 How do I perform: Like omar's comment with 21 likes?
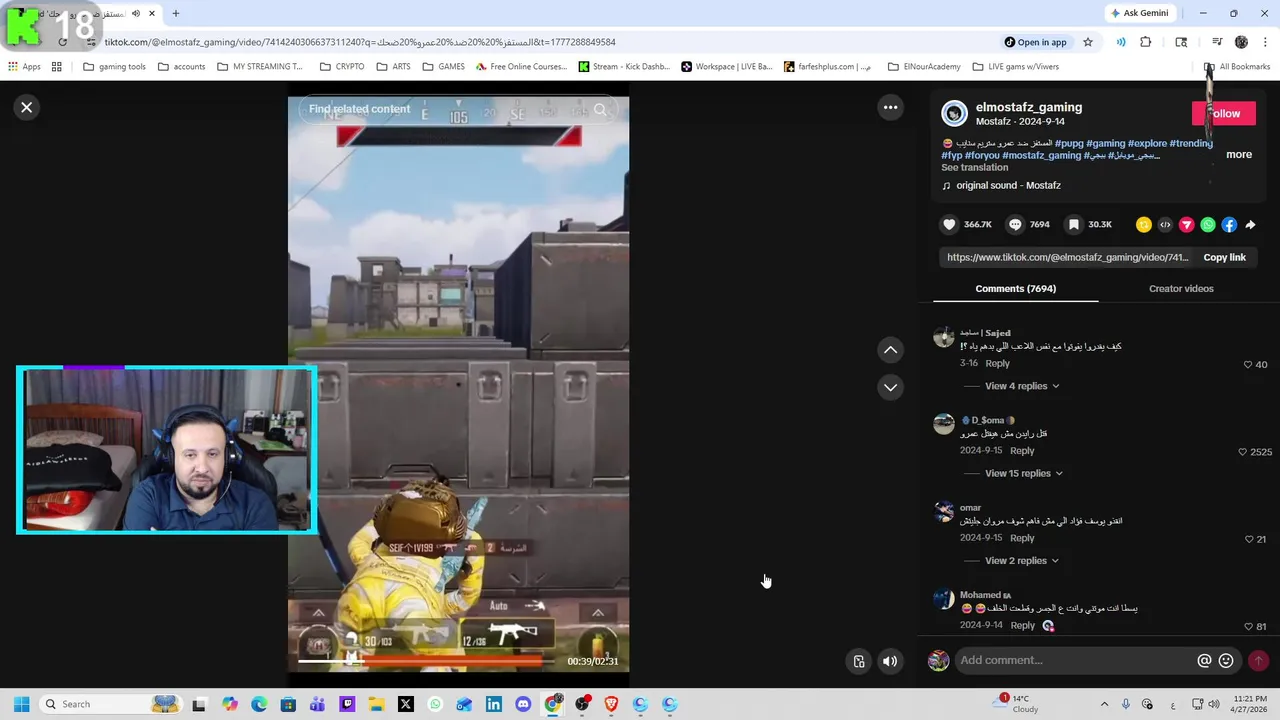(1249, 539)
